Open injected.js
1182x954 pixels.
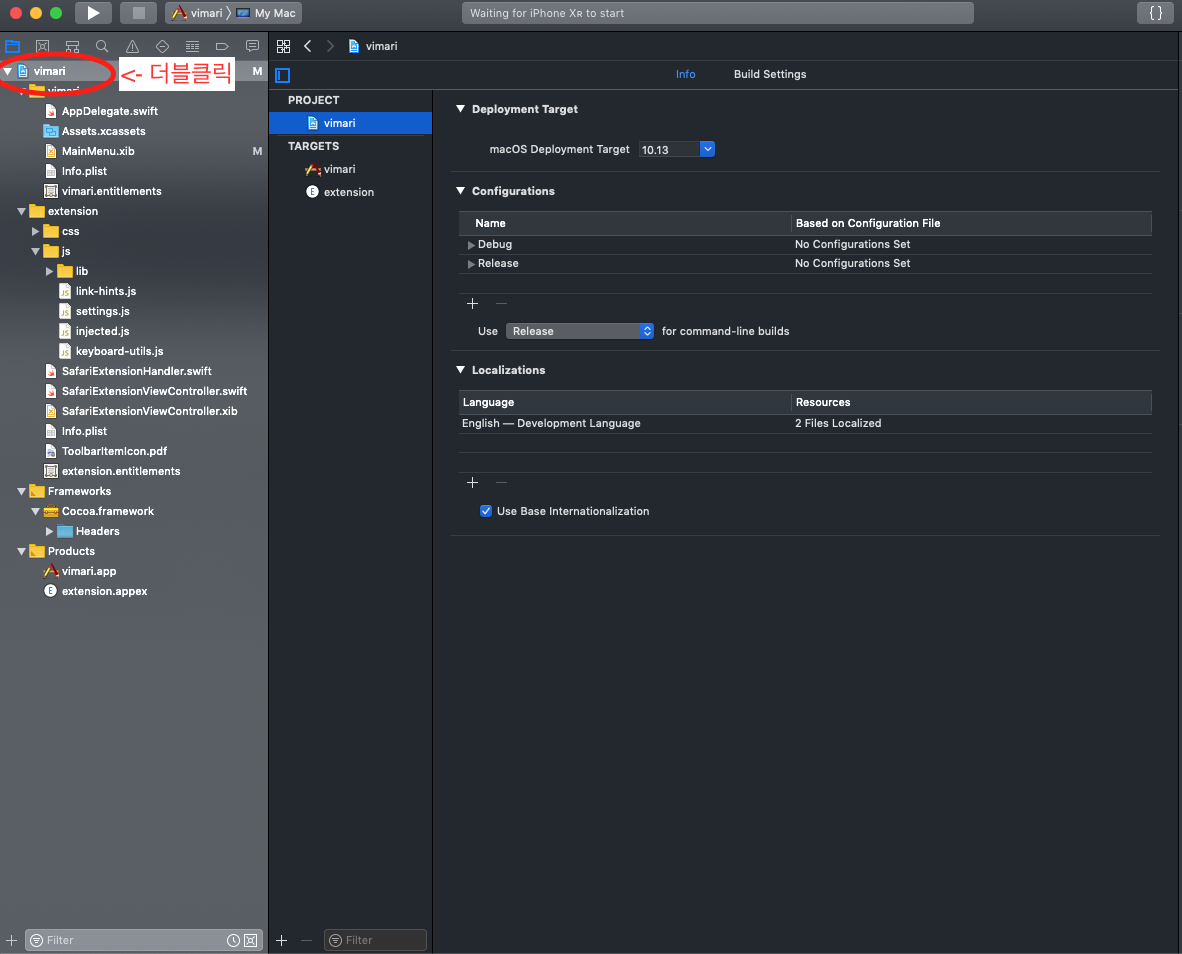coord(103,331)
